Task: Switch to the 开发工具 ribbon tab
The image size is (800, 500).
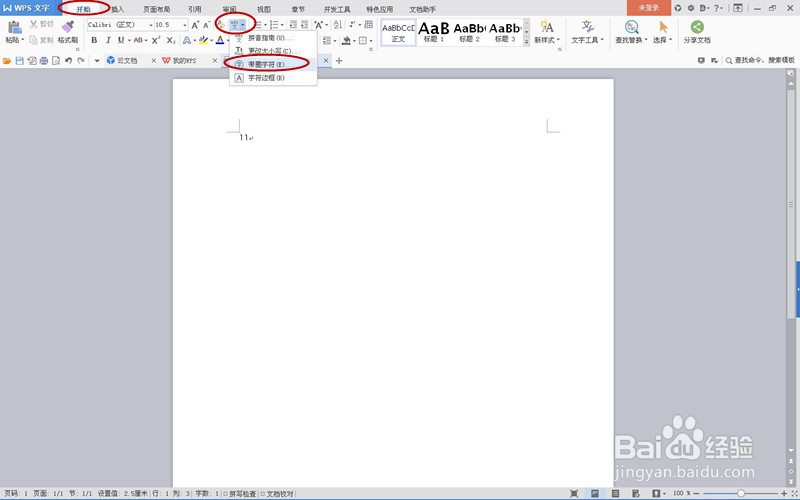Action: click(337, 9)
